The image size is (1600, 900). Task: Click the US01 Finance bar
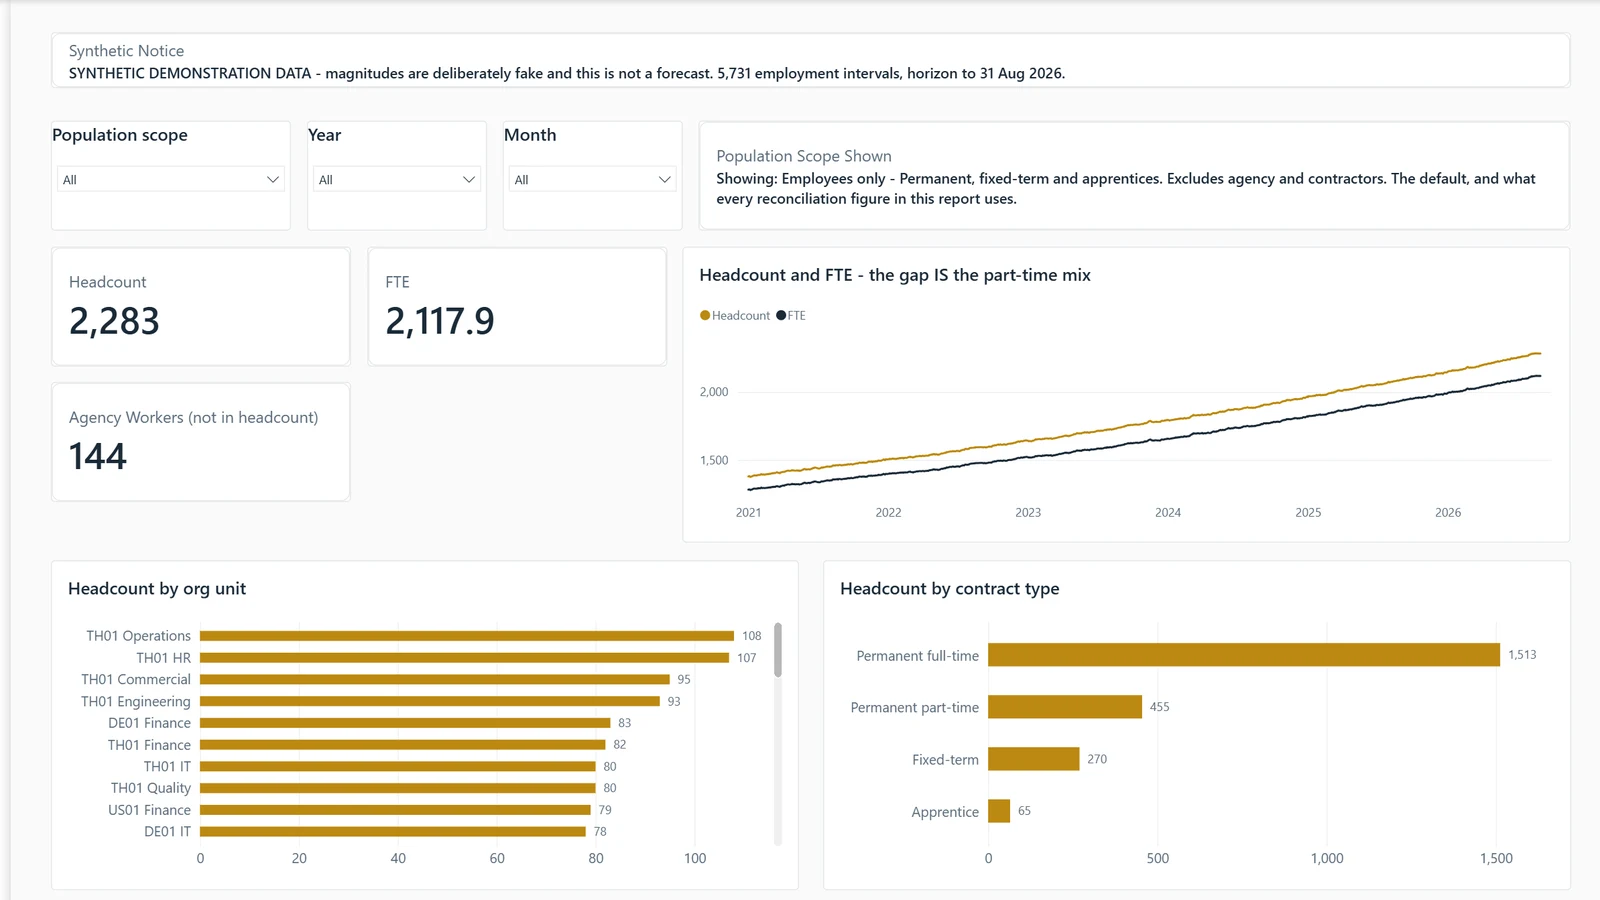[x=395, y=810]
